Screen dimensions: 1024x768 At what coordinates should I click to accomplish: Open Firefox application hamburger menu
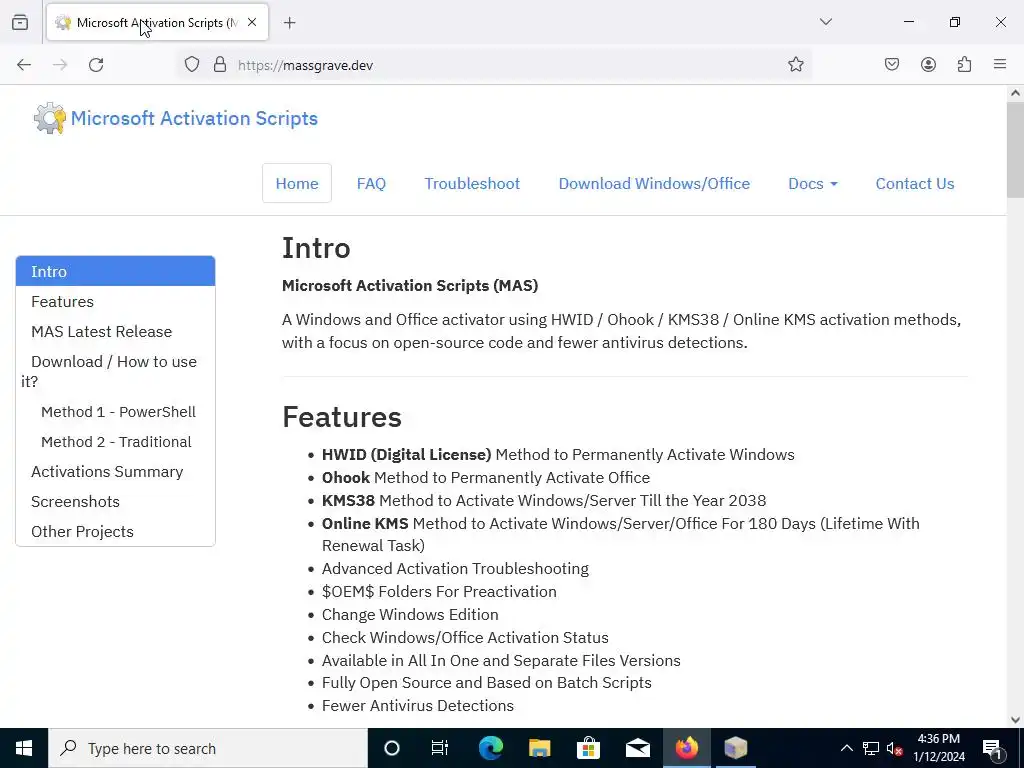point(1000,64)
